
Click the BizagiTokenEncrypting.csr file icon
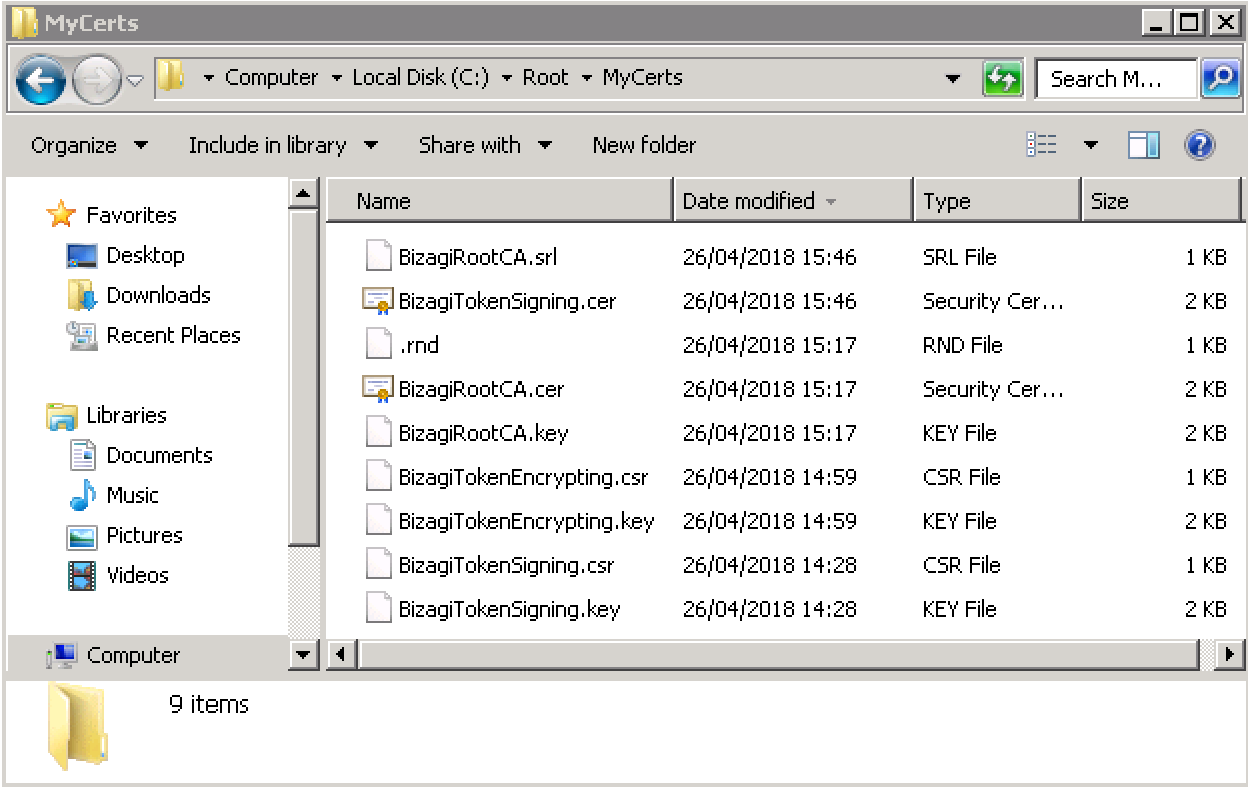pyautogui.click(x=378, y=477)
